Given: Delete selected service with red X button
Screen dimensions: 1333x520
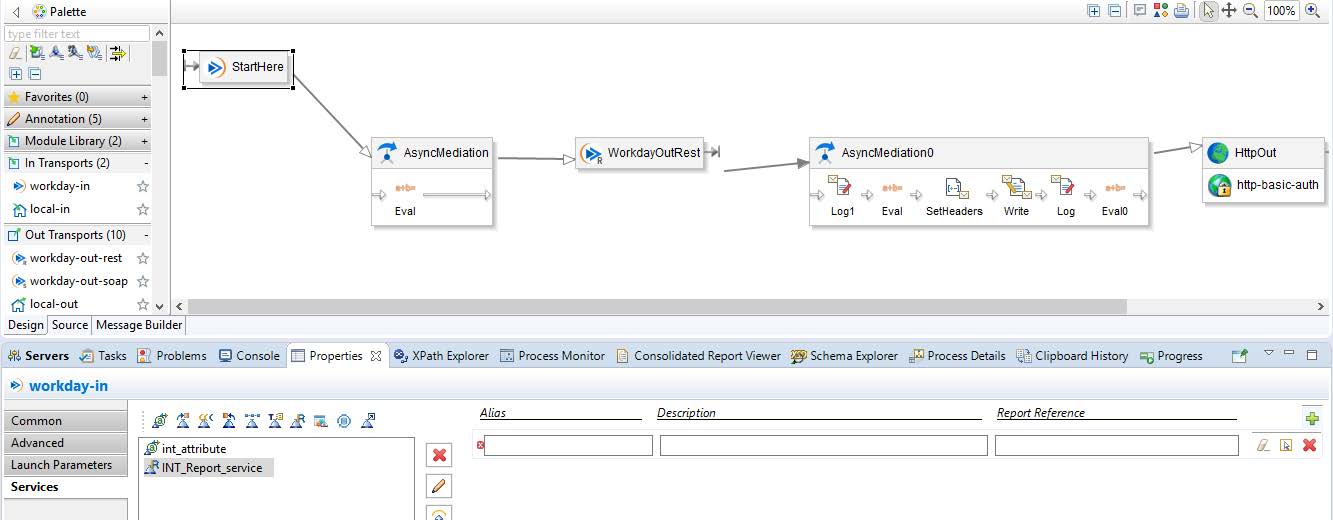Looking at the screenshot, I should pos(438,456).
